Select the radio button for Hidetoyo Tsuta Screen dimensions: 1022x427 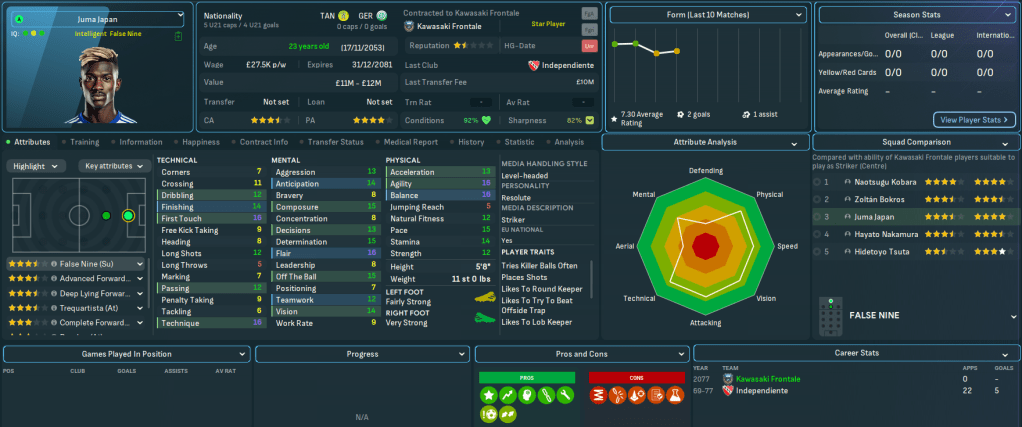[817, 251]
